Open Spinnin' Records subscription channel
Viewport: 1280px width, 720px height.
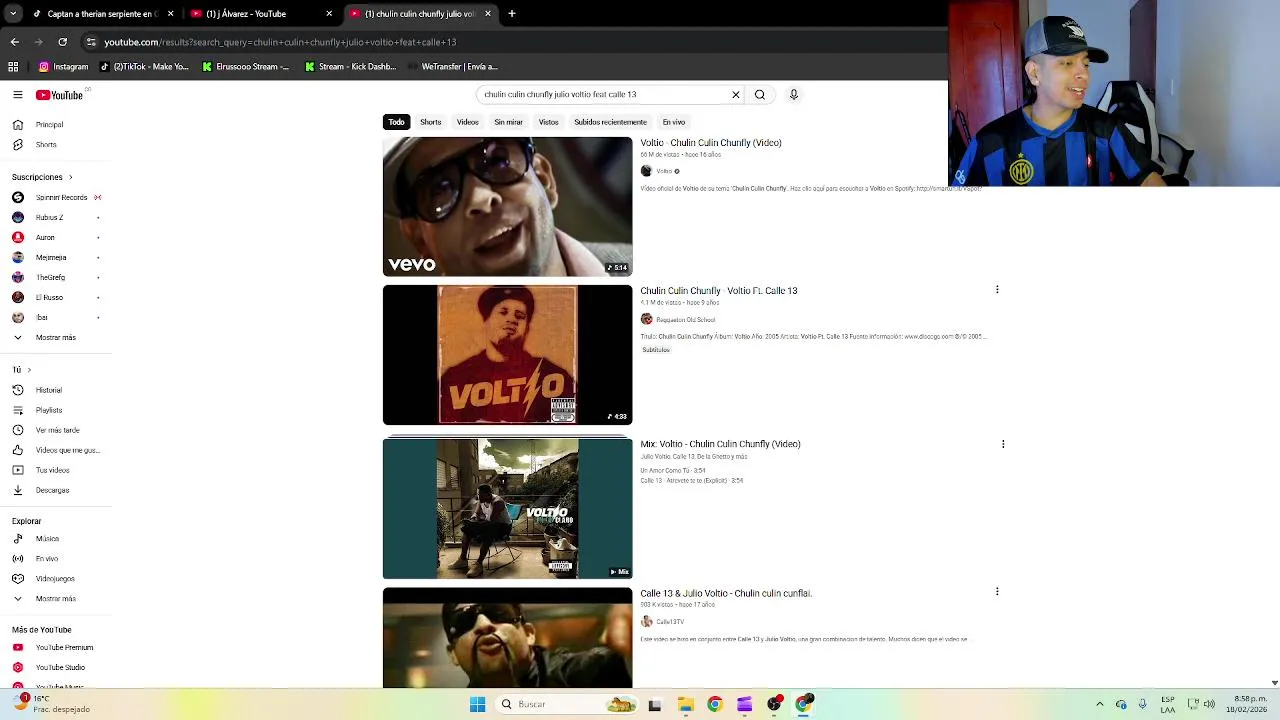tap(56, 198)
